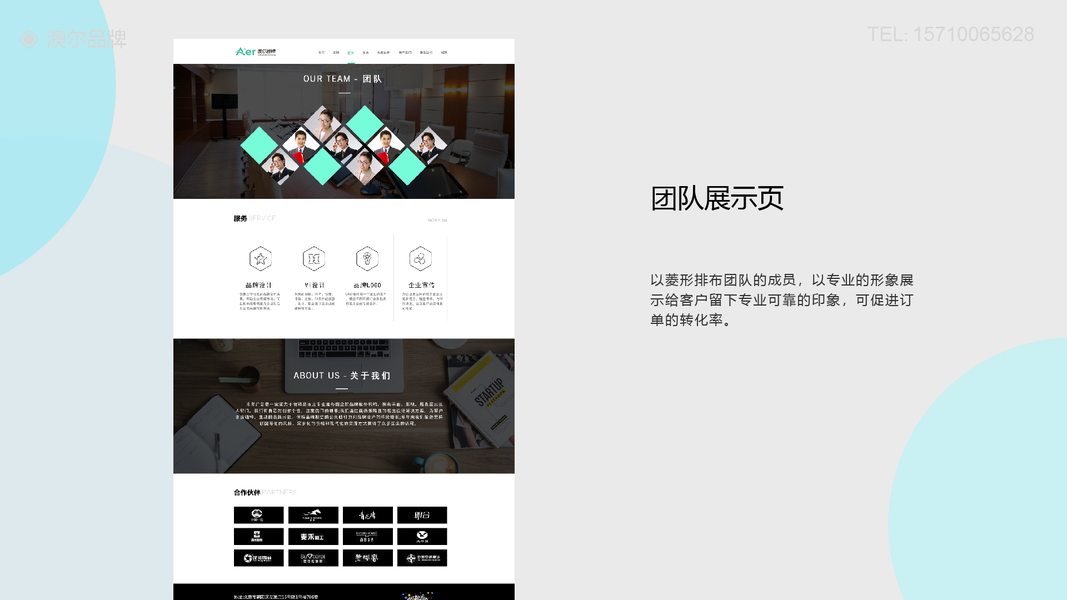This screenshot has width=1067, height=600.
Task: Open the VI设计 service title
Action: [x=314, y=285]
